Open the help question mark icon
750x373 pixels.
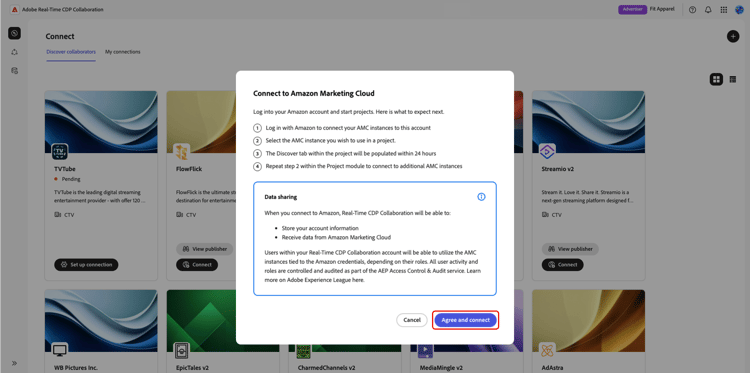click(x=692, y=10)
